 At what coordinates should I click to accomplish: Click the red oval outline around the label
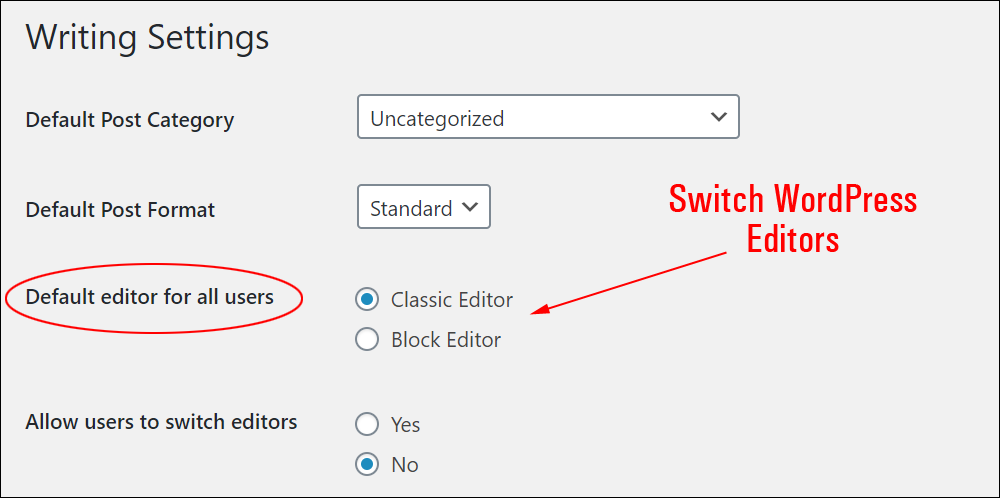point(154,298)
